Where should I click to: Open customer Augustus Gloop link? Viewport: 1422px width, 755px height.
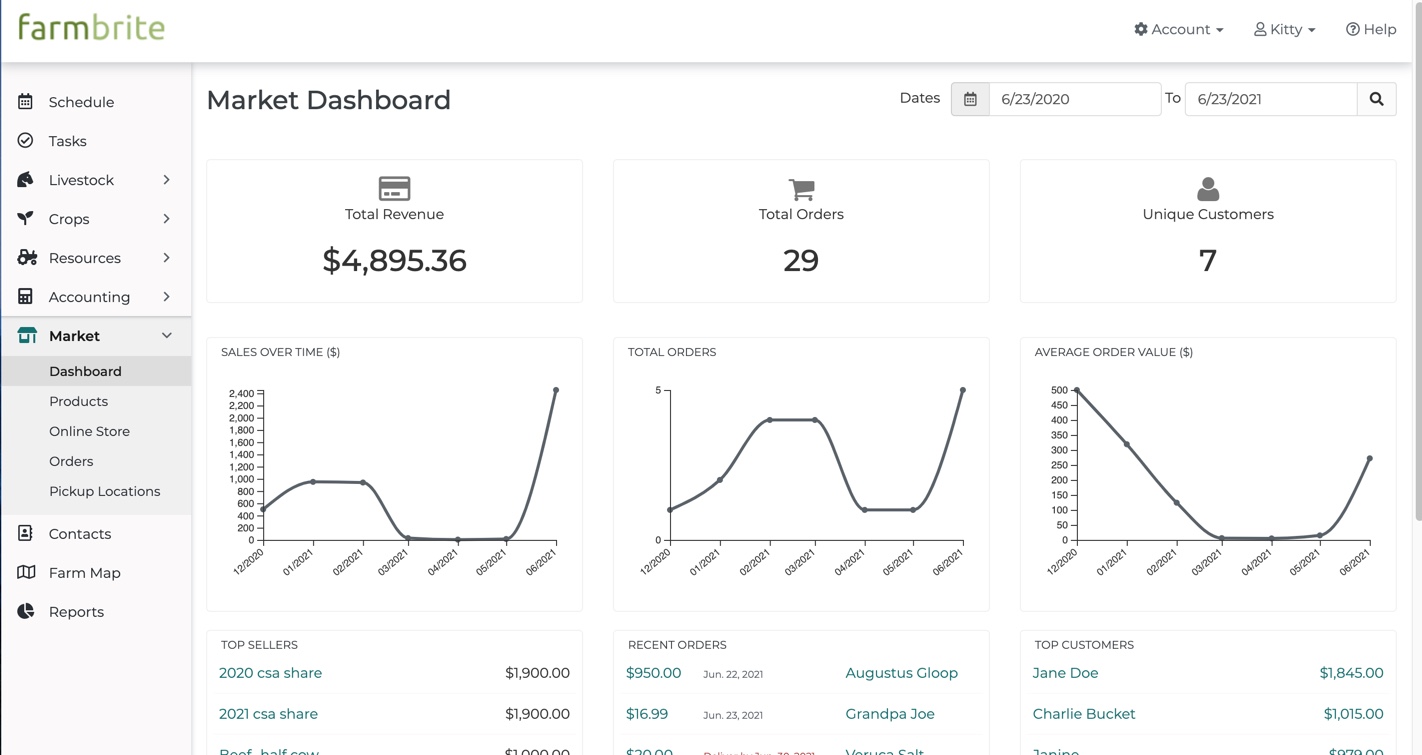pos(901,673)
